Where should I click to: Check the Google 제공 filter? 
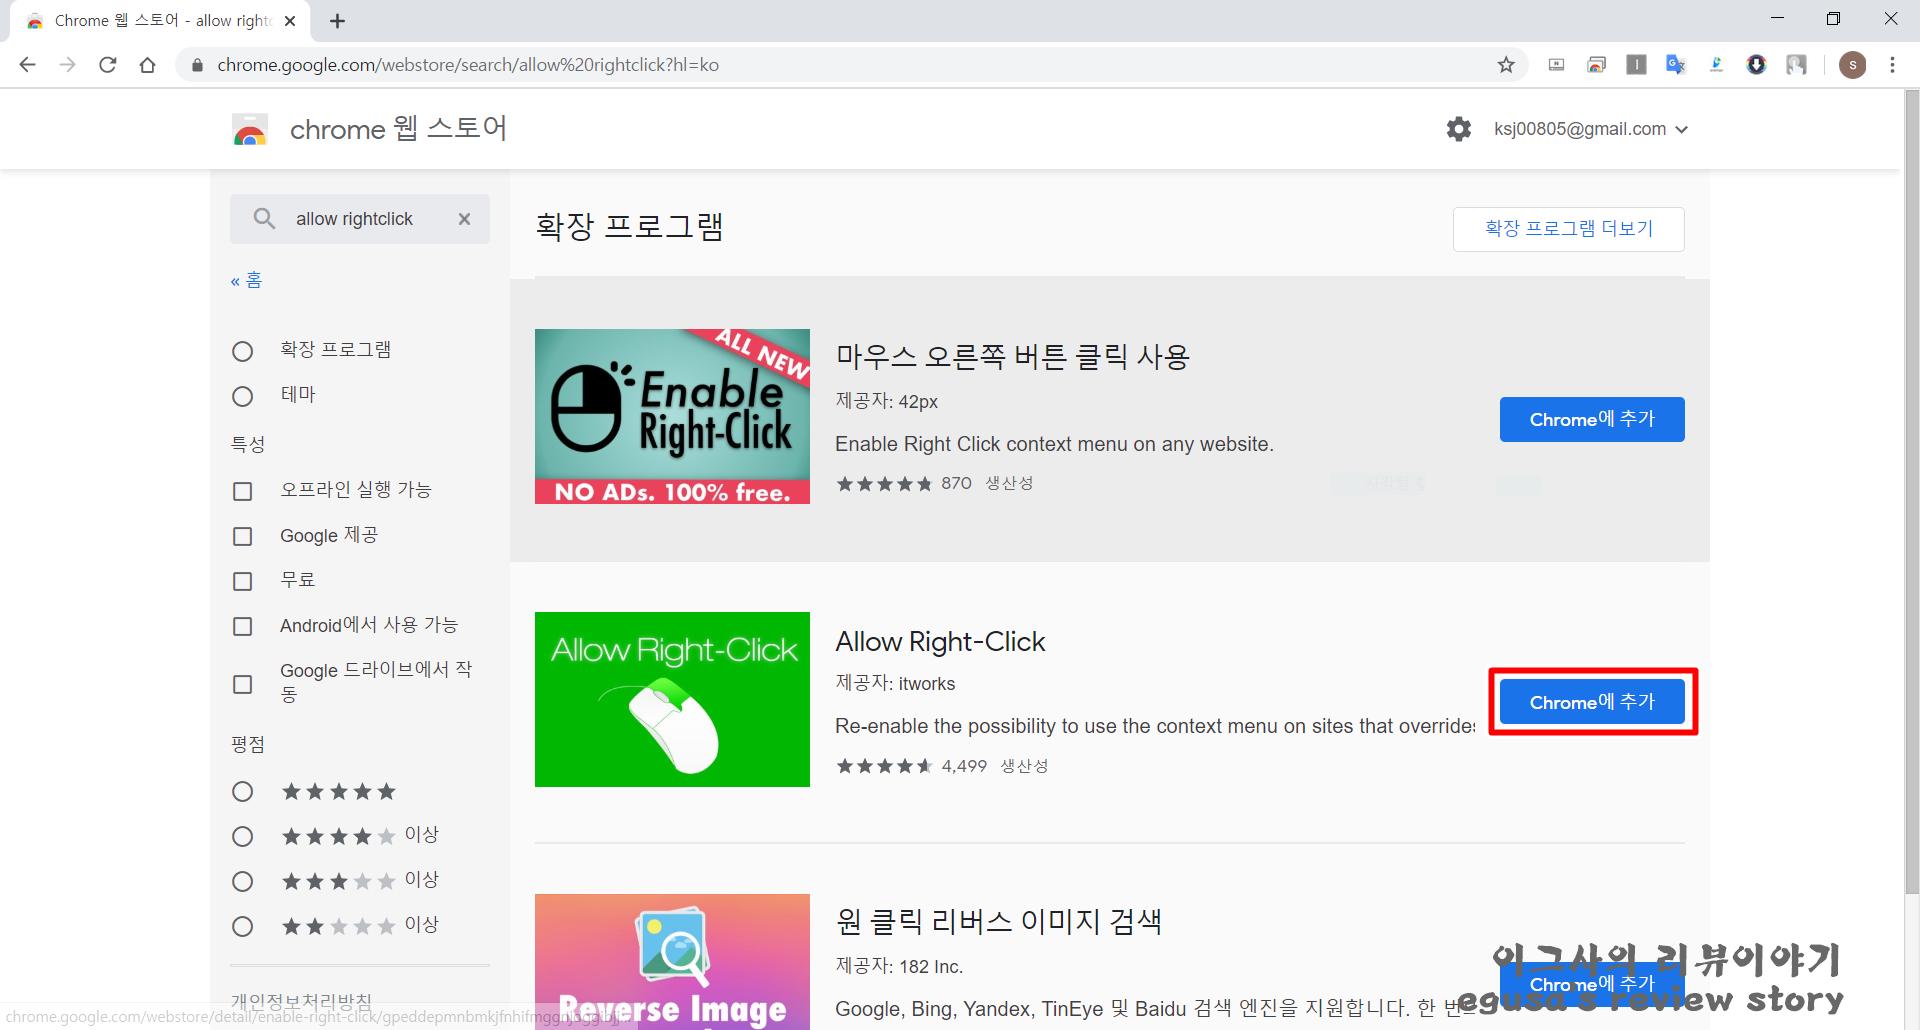tap(242, 536)
